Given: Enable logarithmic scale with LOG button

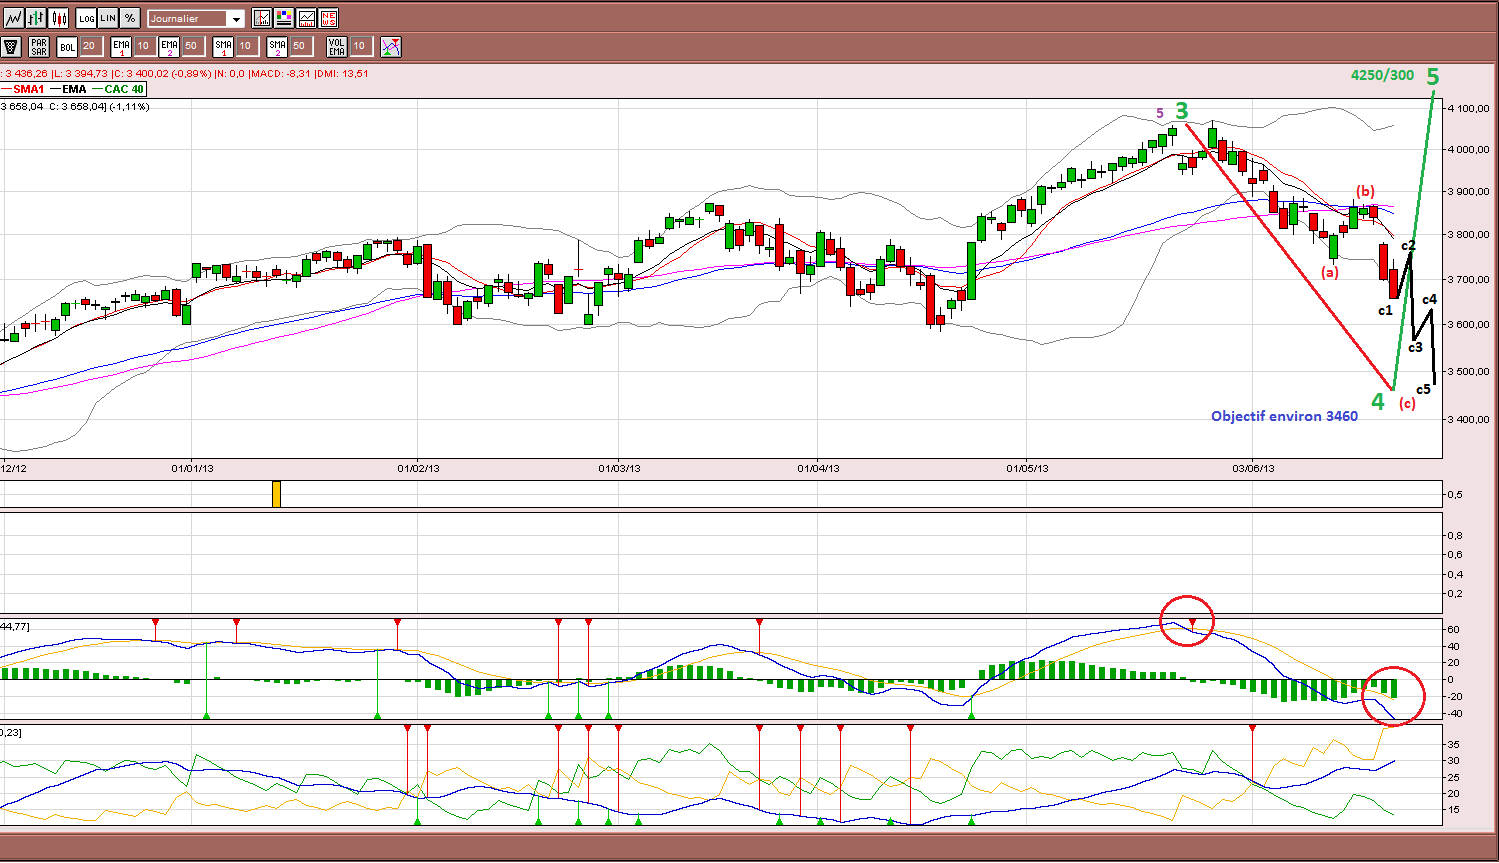Looking at the screenshot, I should point(86,18).
